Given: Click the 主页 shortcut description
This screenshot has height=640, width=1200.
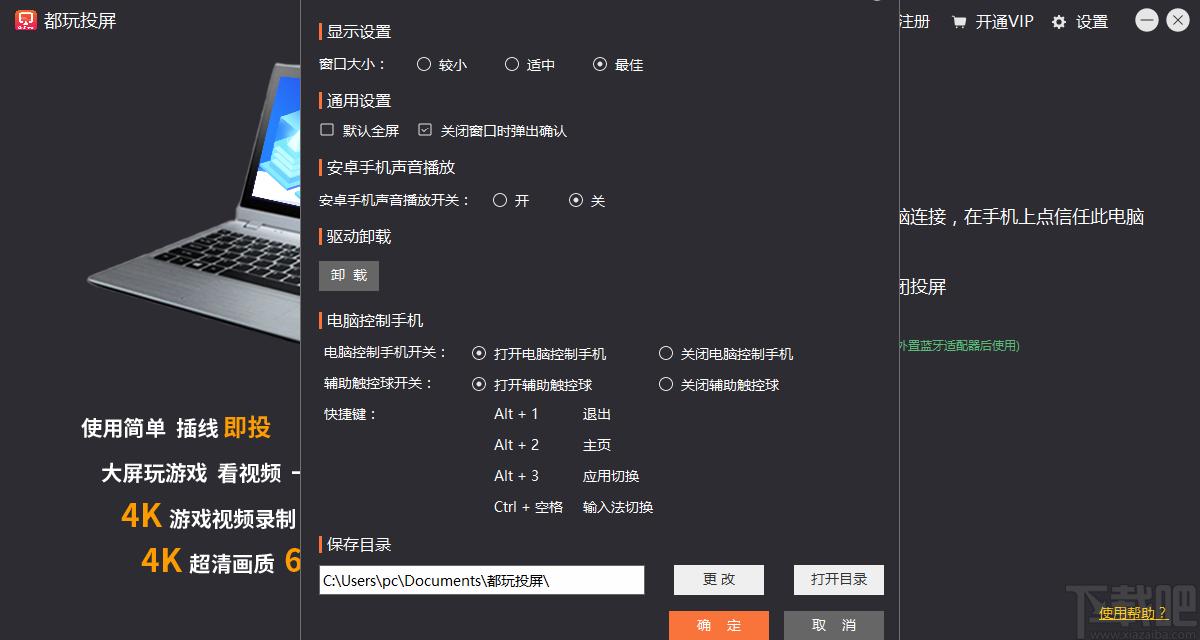Looking at the screenshot, I should (597, 445).
